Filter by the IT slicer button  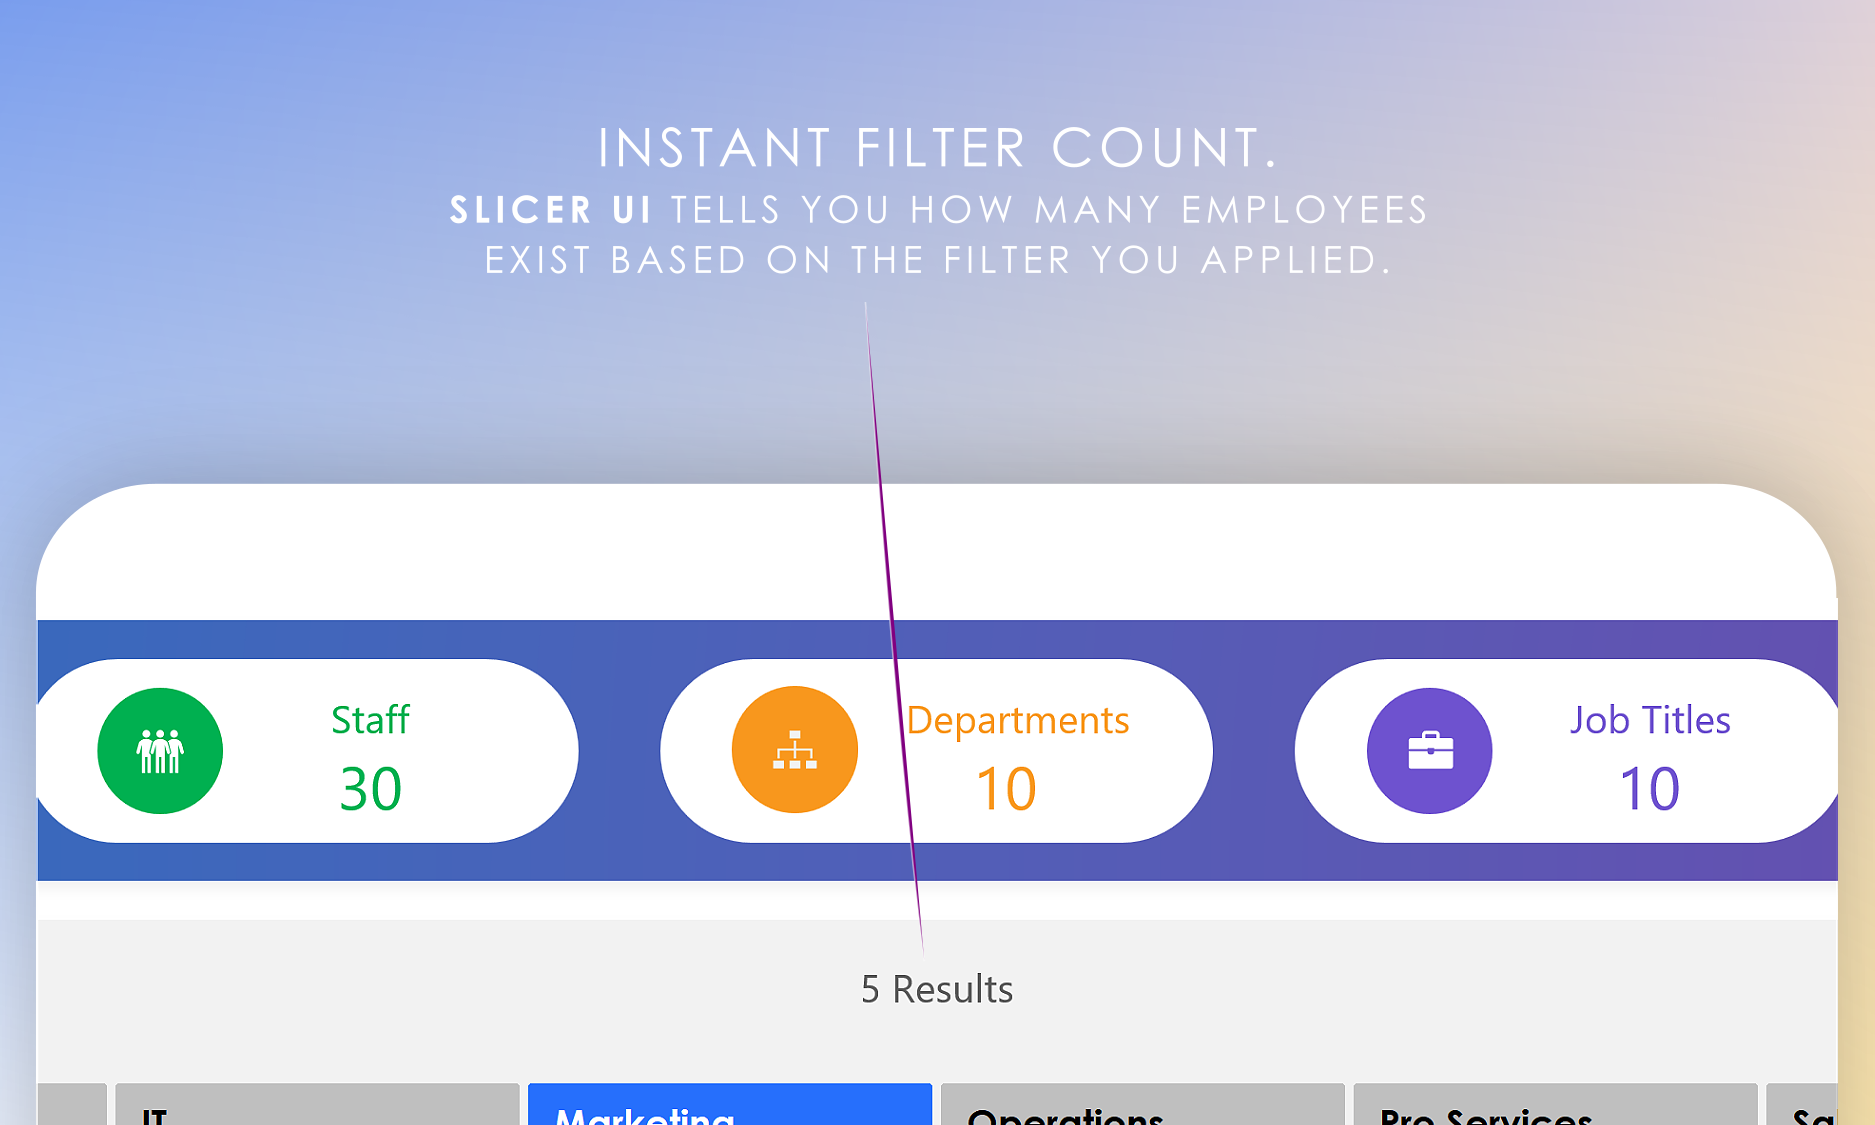pyautogui.click(x=317, y=1106)
